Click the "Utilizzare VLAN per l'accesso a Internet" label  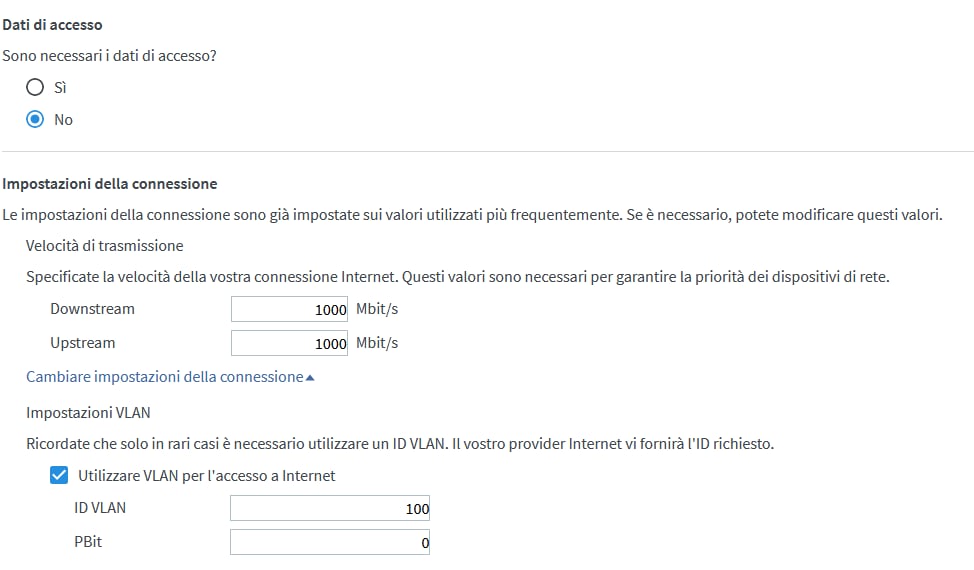point(206,476)
